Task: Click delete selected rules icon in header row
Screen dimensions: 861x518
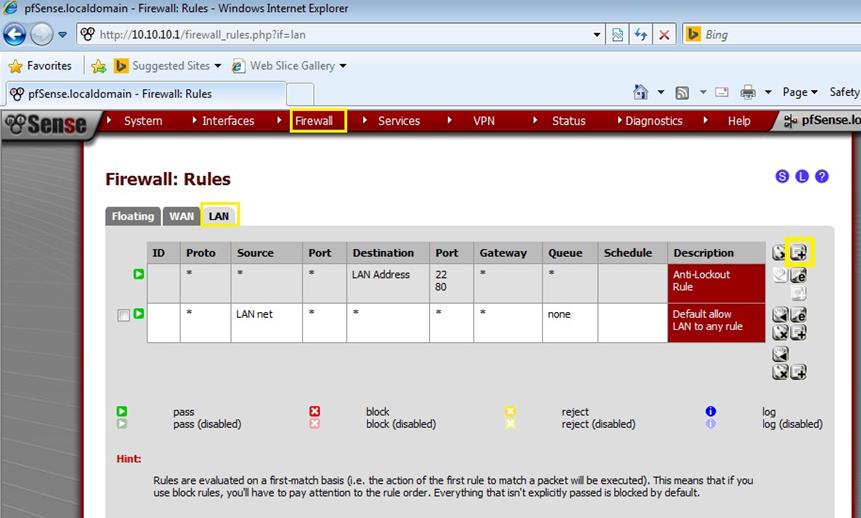Action: tap(780, 253)
